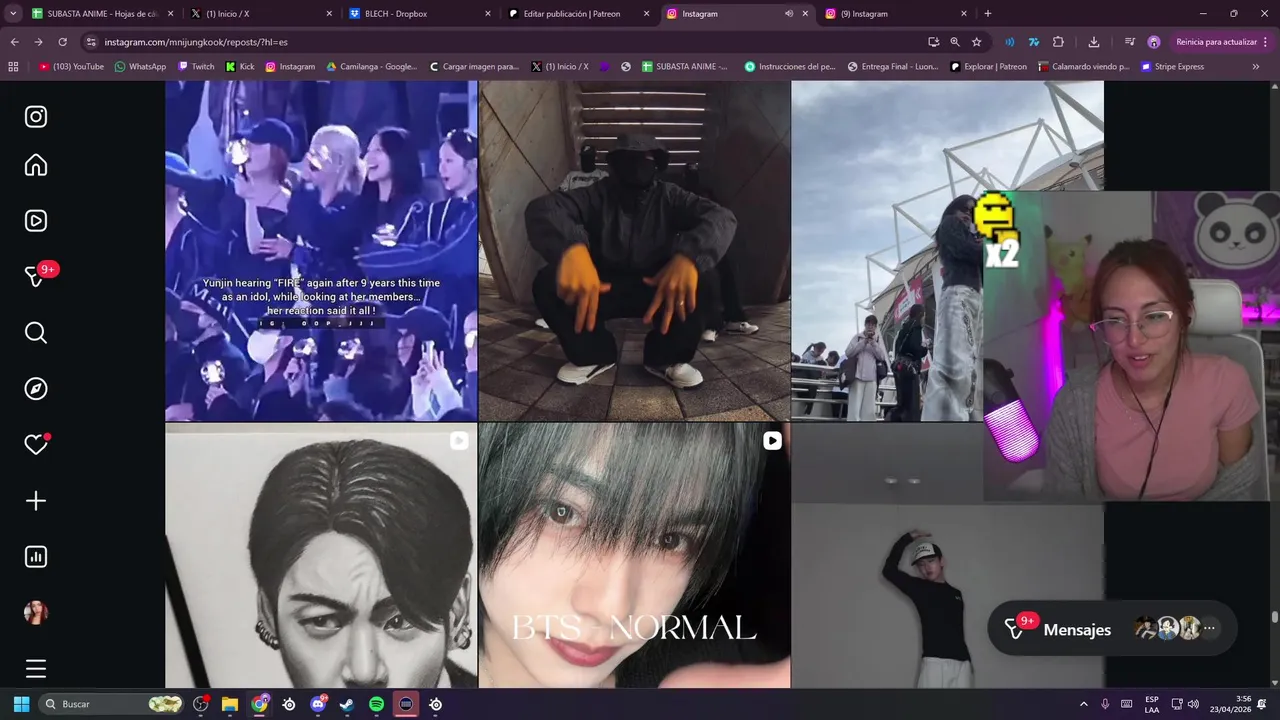The height and width of the screenshot is (720, 1280).
Task: Open Yunjin hearing FIRE repost thumbnail
Action: (321, 251)
